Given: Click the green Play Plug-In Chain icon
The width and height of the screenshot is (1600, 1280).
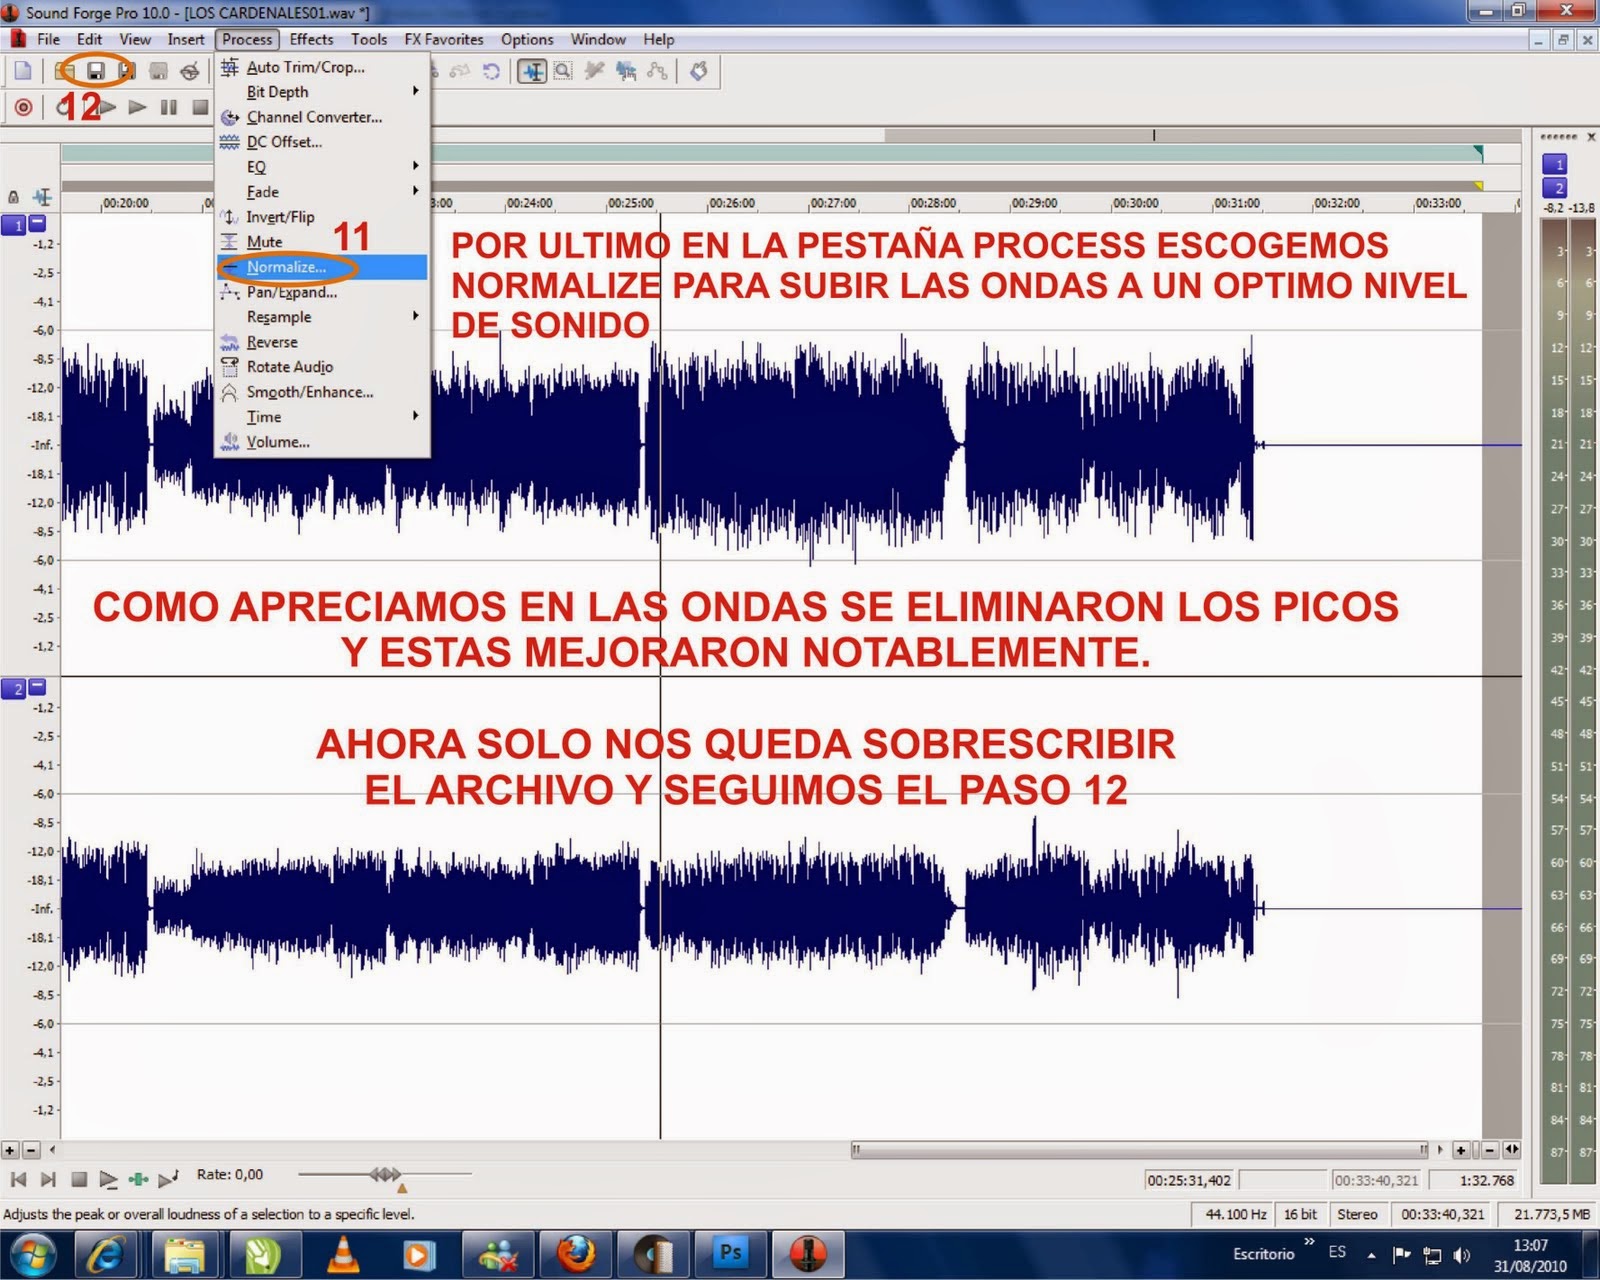Looking at the screenshot, I should coord(139,1180).
